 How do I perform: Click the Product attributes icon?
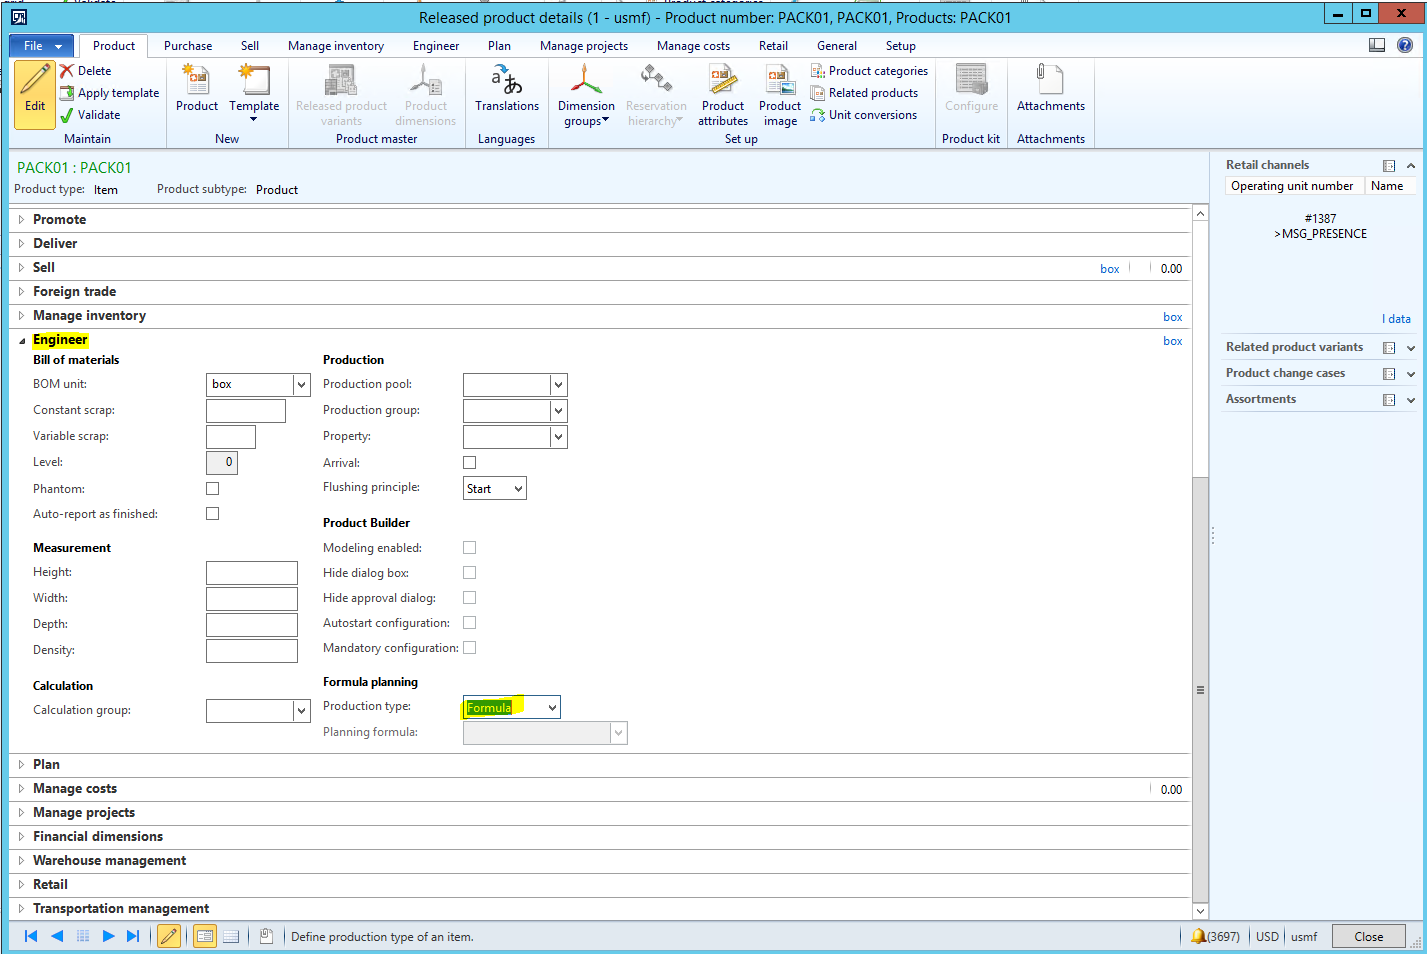click(x=723, y=82)
